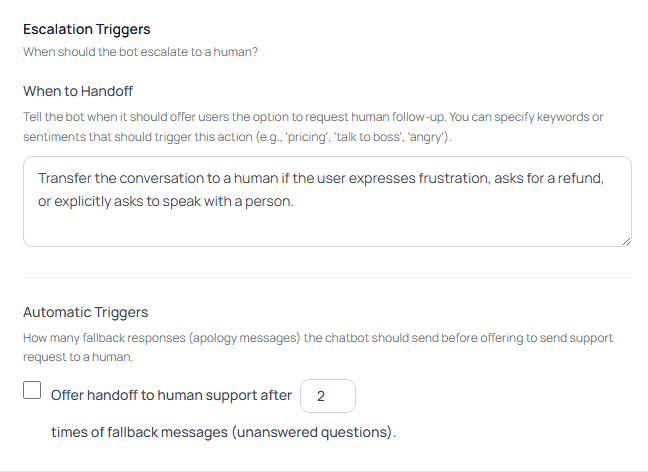Click the divider line above Automatic Triggers
Image resolution: width=648 pixels, height=472 pixels.
point(327,278)
